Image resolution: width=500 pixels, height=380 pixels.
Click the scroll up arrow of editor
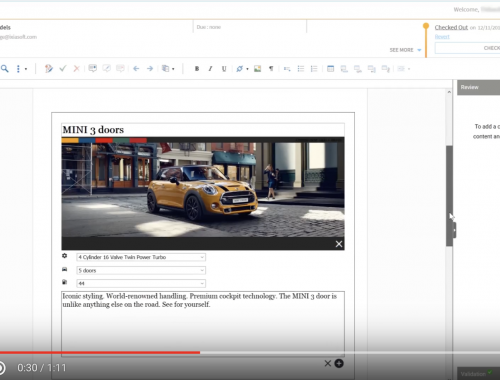coord(449,92)
